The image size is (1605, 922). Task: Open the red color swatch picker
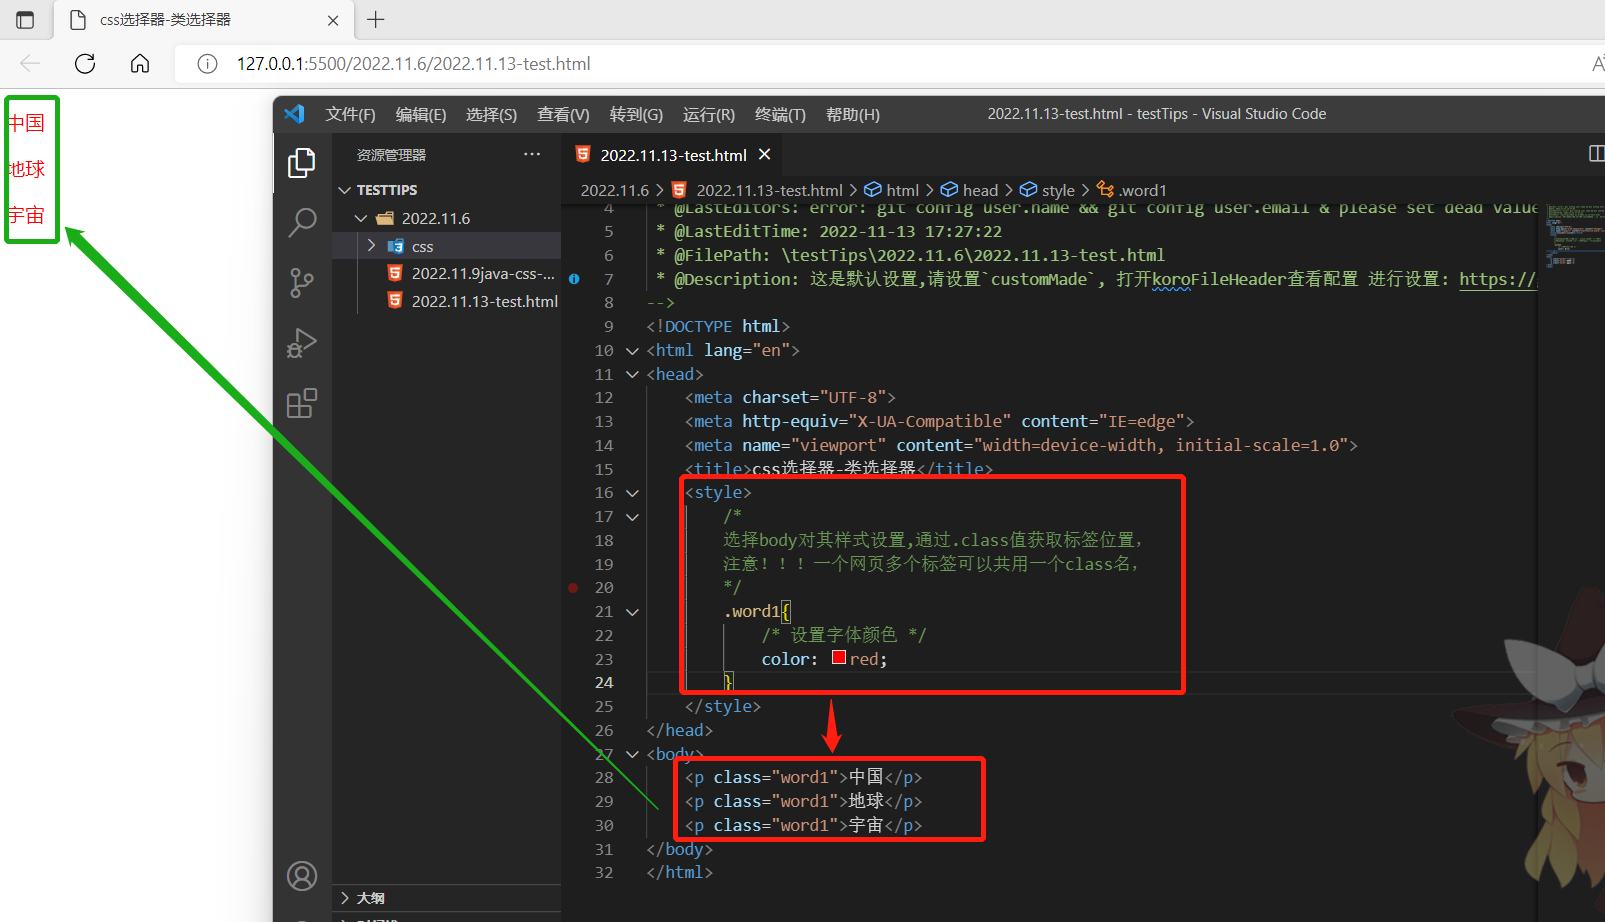(839, 658)
